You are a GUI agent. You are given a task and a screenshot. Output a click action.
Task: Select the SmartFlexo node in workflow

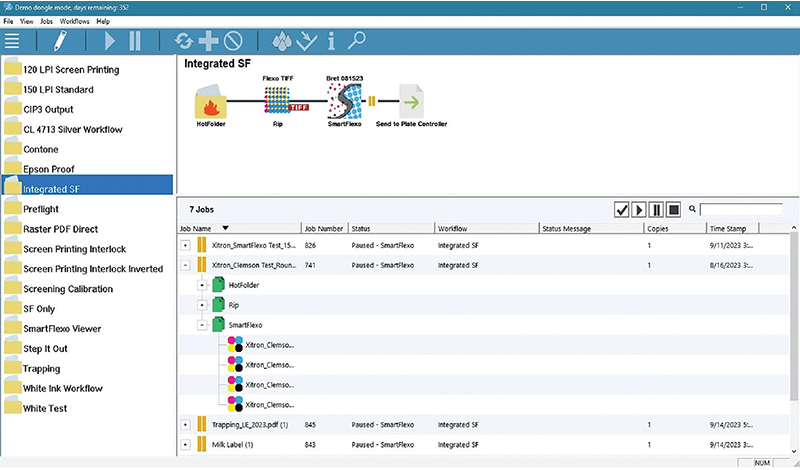pos(345,102)
